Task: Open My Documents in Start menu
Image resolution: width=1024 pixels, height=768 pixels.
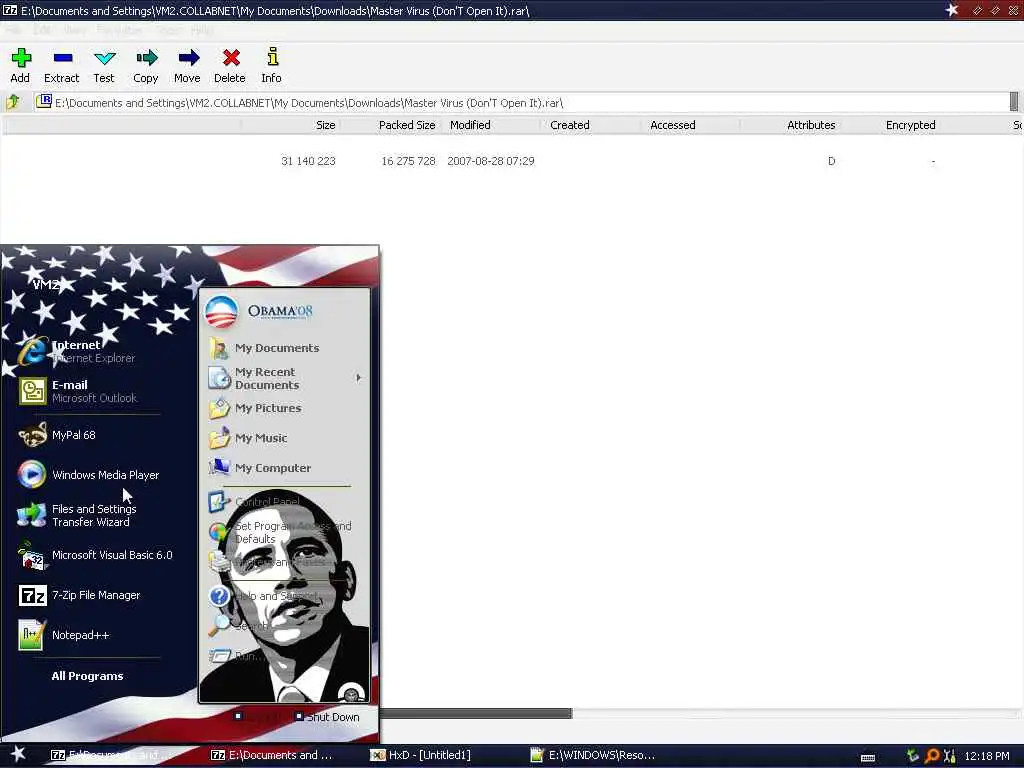Action: coord(284,348)
